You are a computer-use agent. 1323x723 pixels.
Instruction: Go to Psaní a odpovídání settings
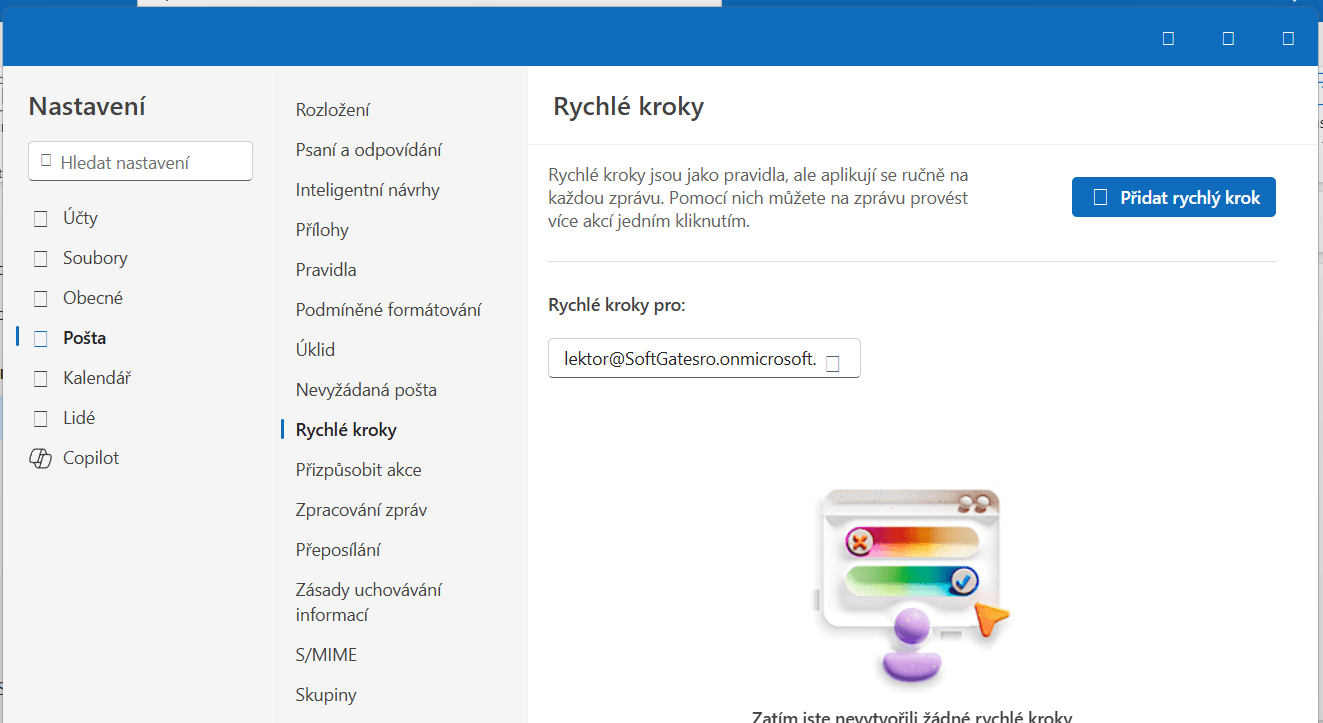(x=369, y=150)
